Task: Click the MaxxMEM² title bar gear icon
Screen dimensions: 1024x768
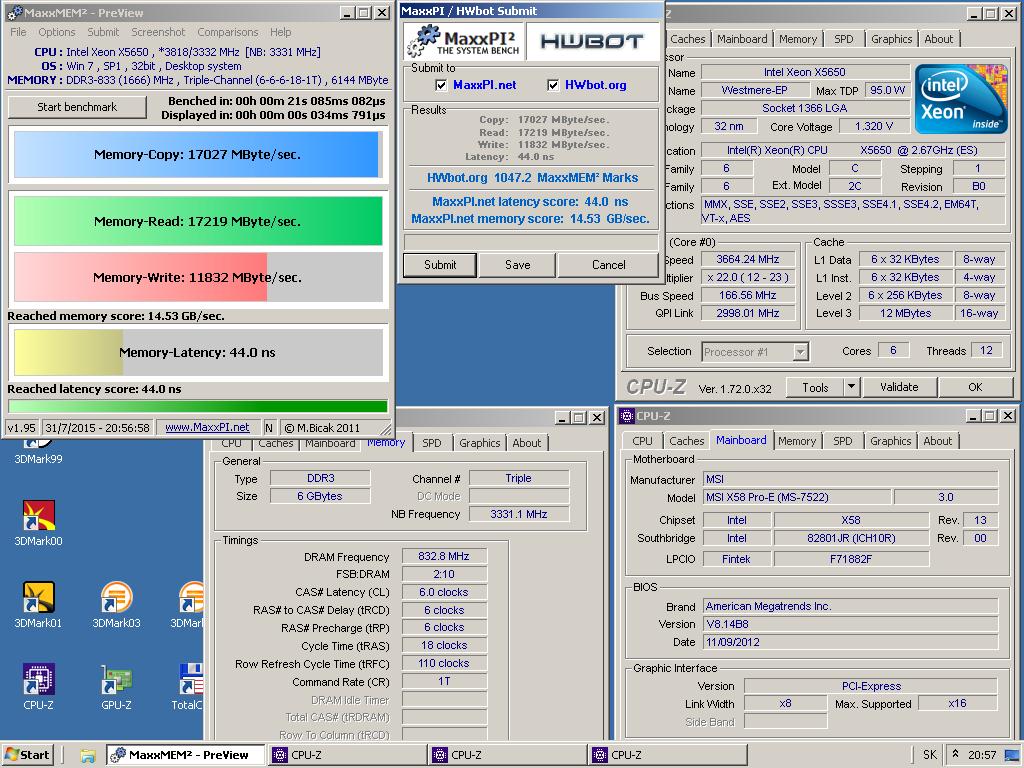Action: pyautogui.click(x=16, y=12)
